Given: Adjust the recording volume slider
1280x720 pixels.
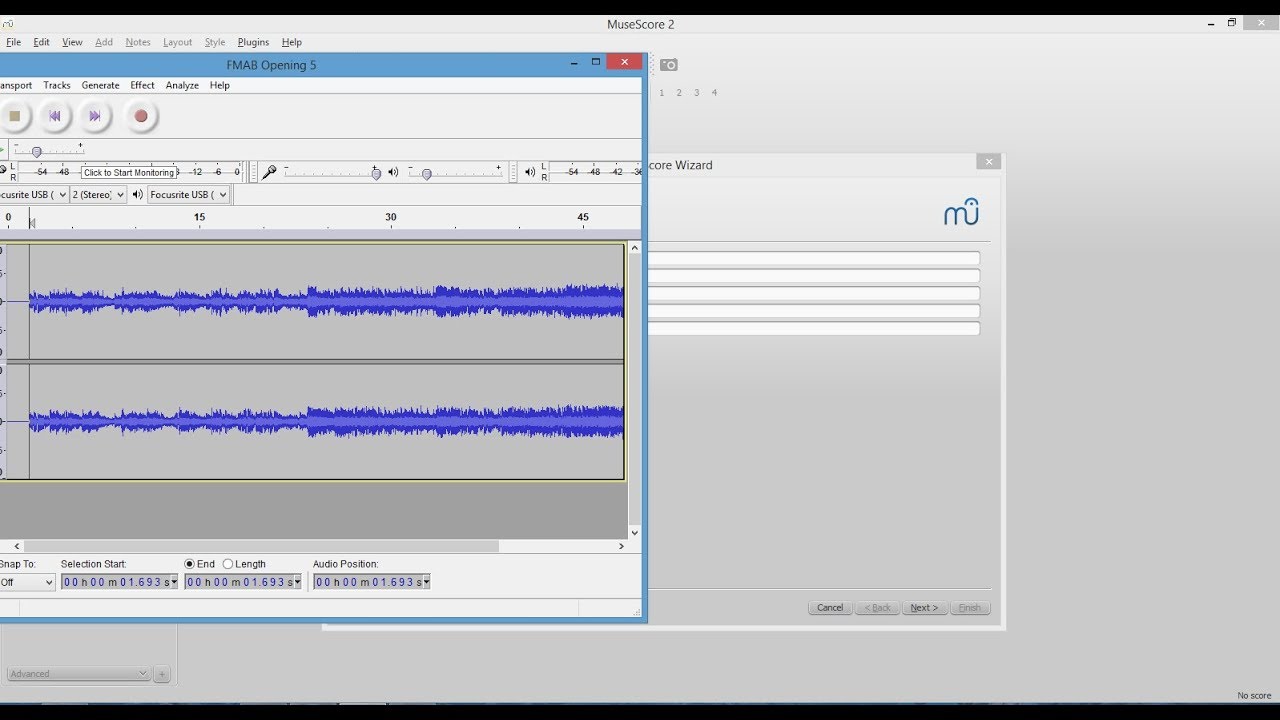Looking at the screenshot, I should click(x=376, y=173).
